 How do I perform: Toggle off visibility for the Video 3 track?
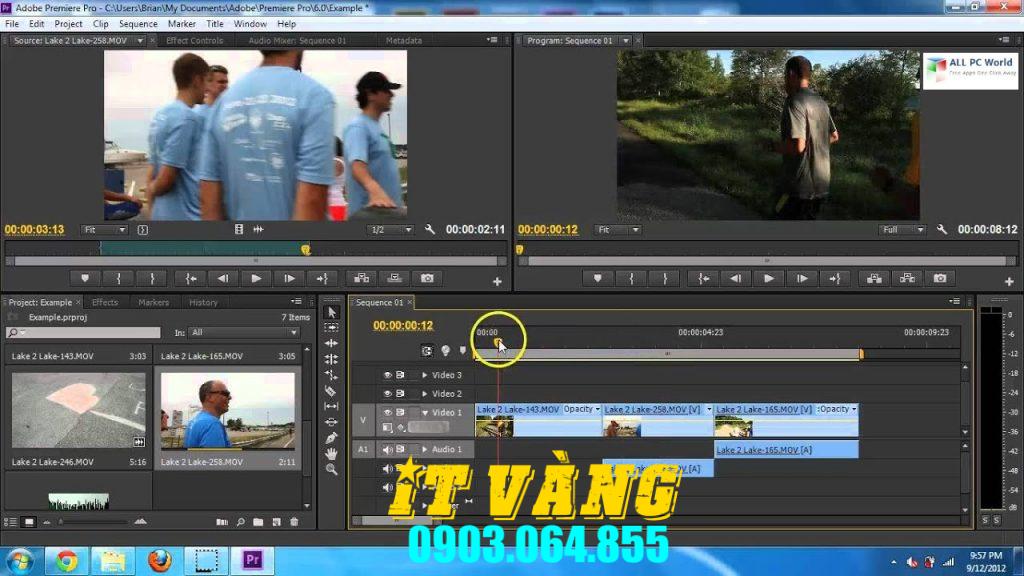(x=387, y=374)
